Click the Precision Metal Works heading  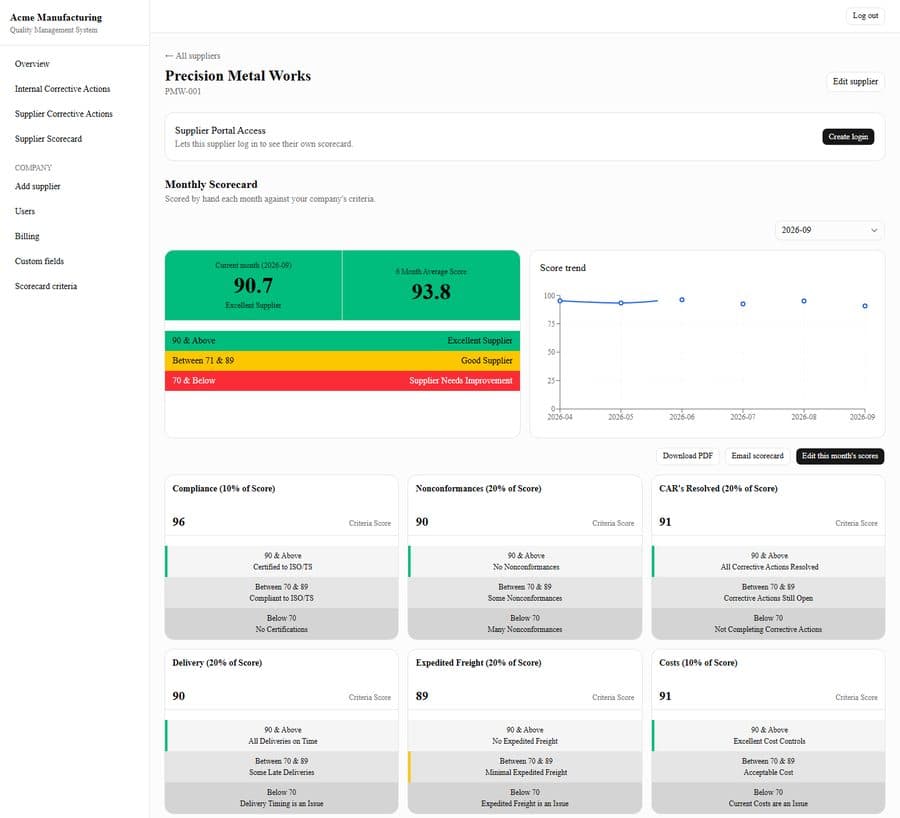(238, 76)
